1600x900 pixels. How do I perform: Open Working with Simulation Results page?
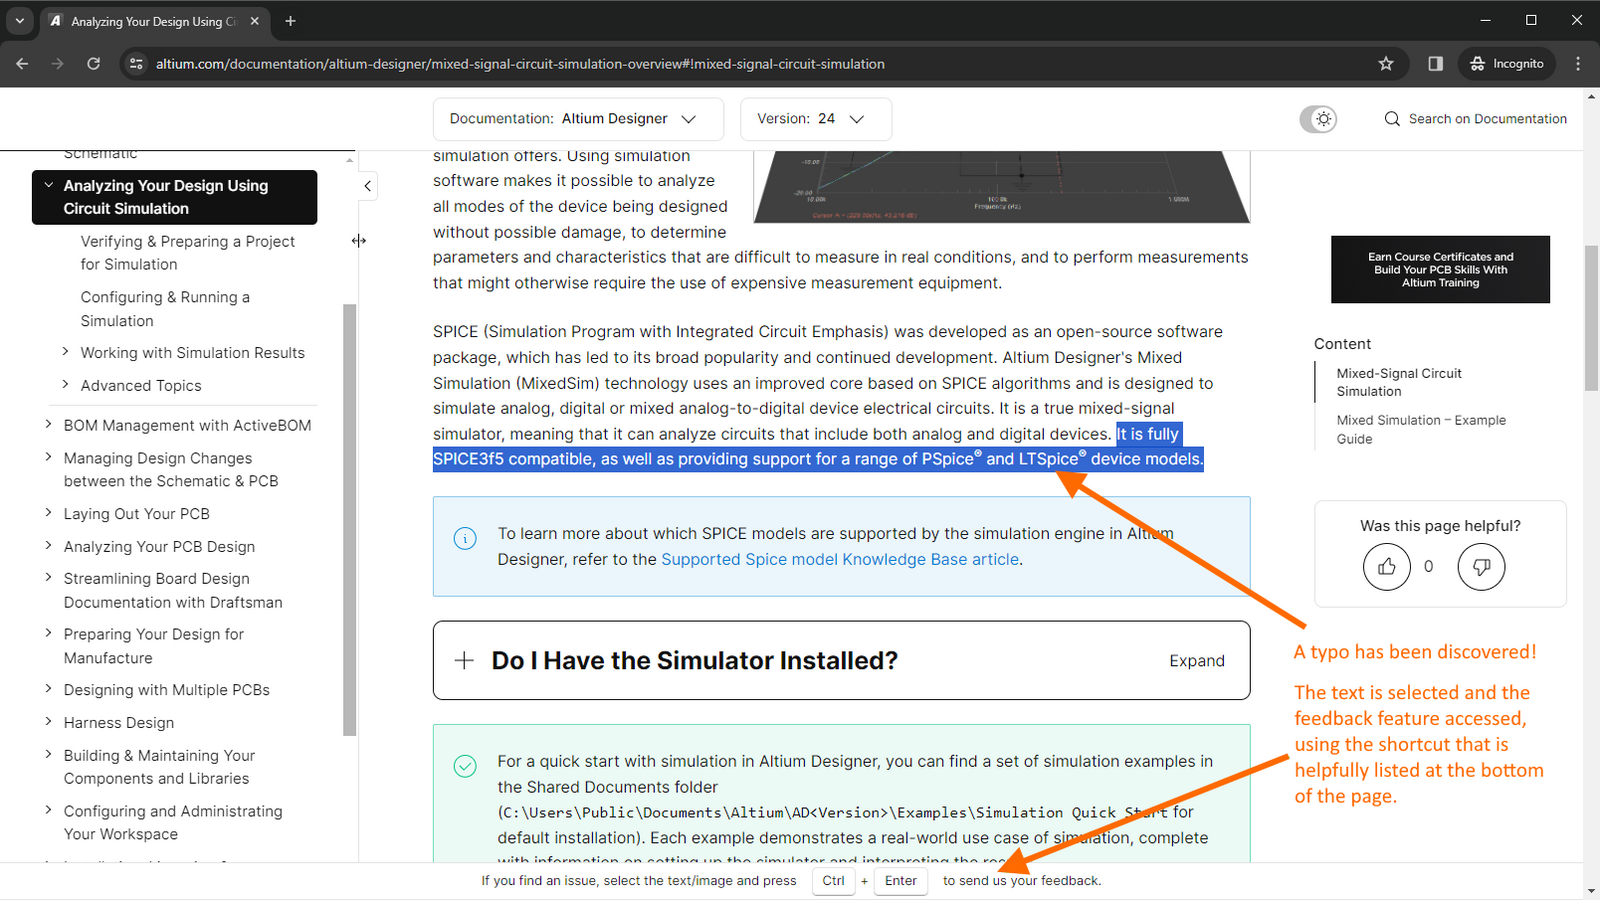pyautogui.click(x=192, y=353)
